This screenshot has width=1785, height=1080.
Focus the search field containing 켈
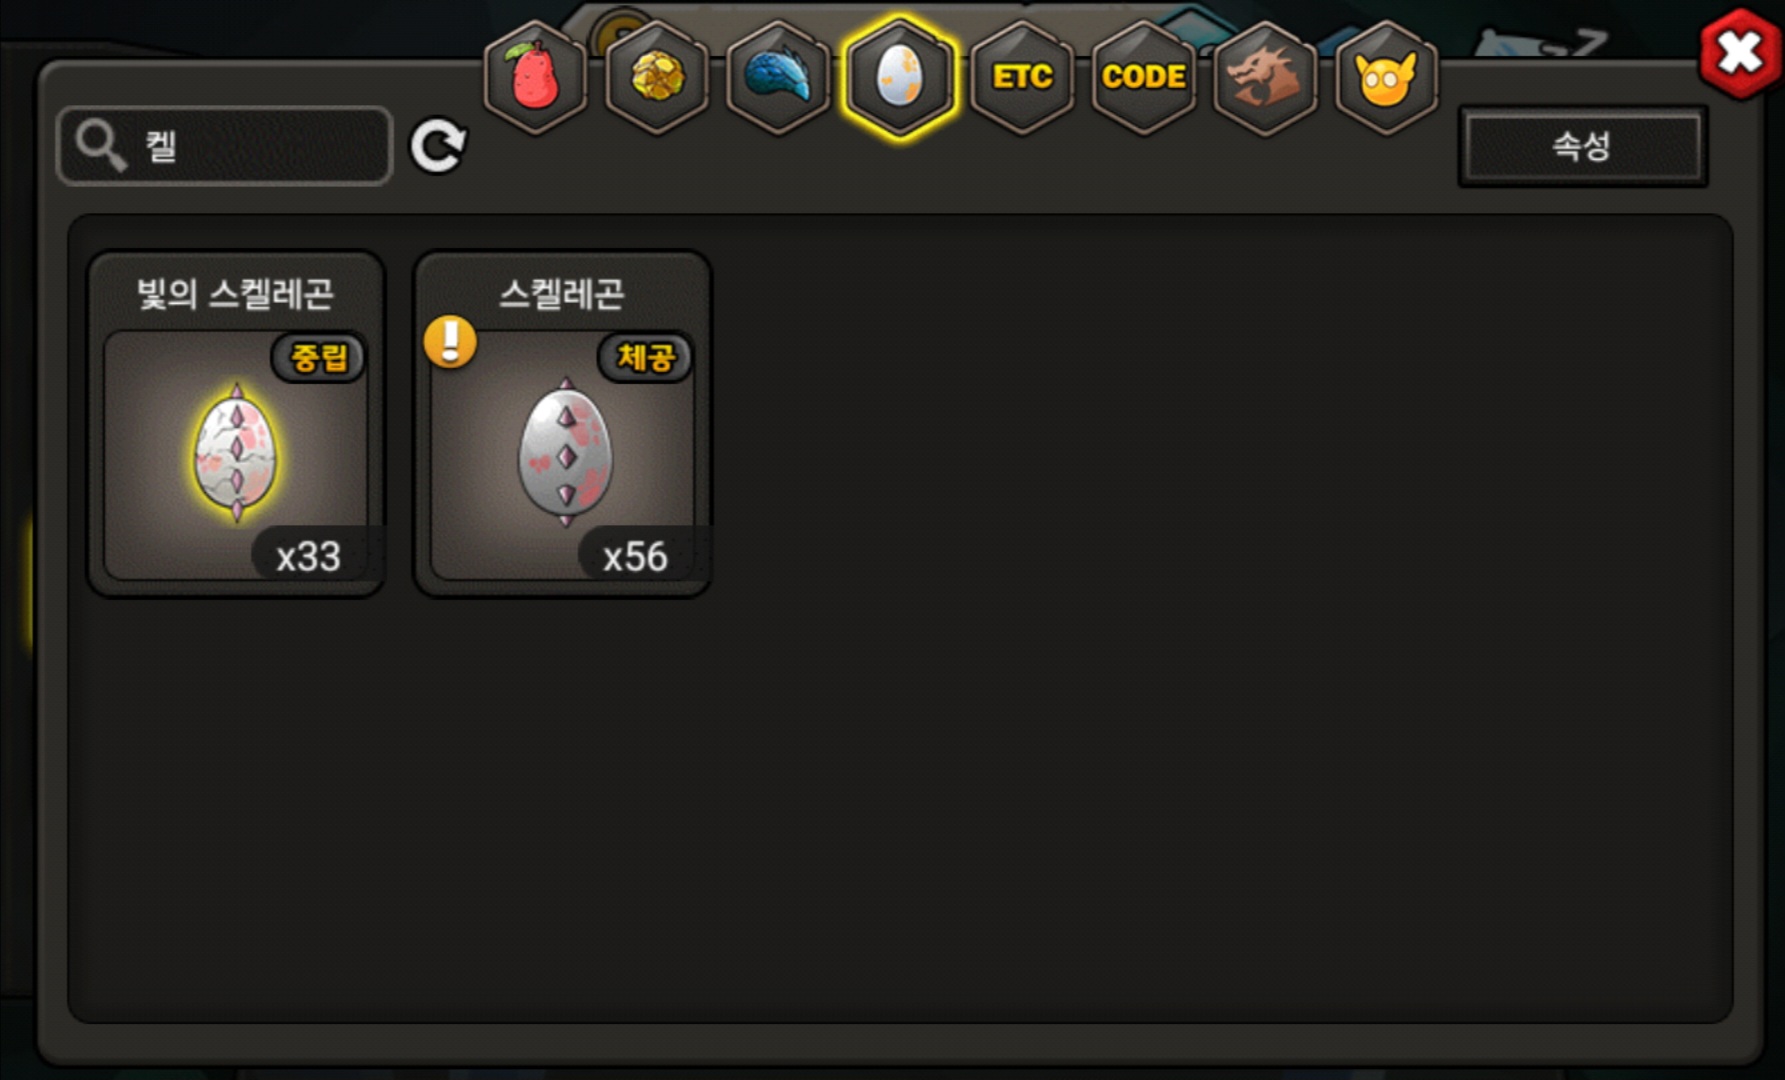225,146
